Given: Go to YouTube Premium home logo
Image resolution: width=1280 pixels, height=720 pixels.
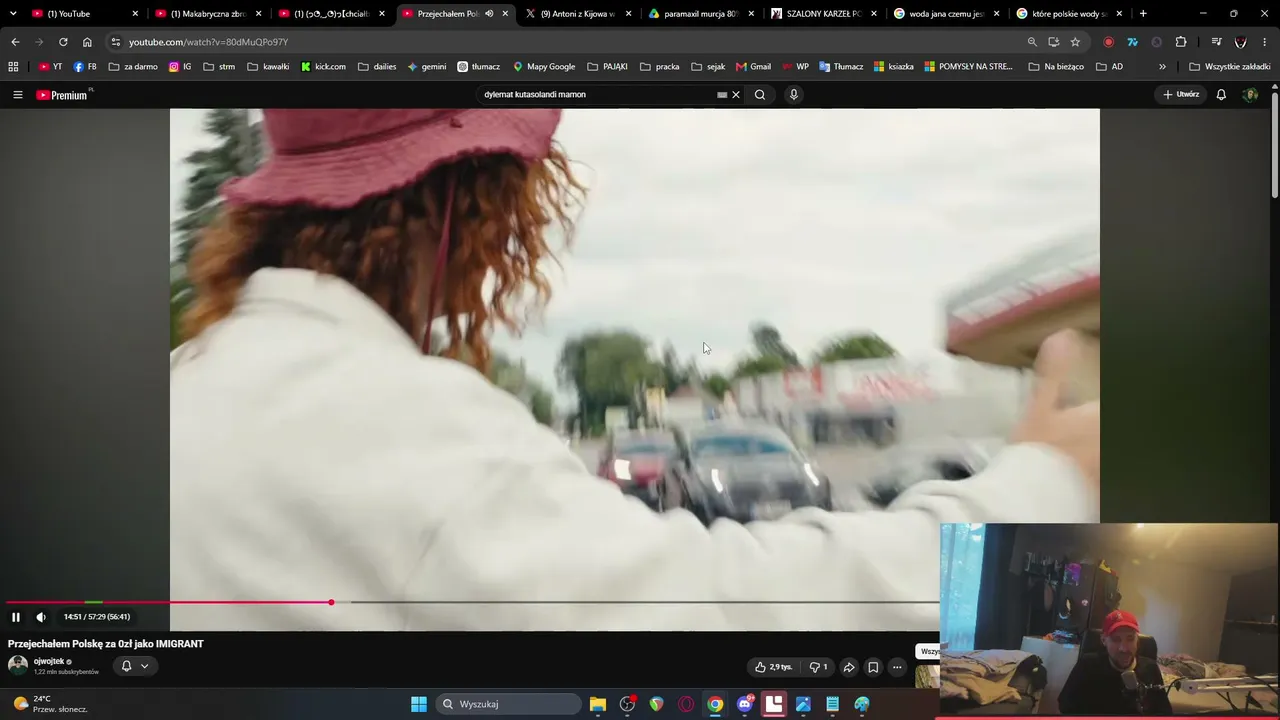Looking at the screenshot, I should pos(64,95).
